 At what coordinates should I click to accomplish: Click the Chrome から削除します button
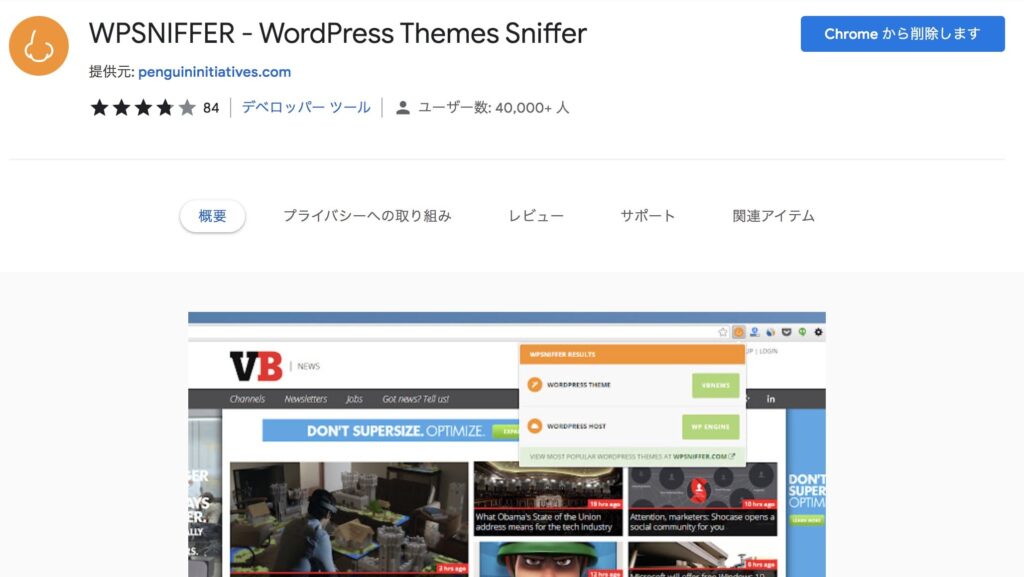tap(903, 34)
